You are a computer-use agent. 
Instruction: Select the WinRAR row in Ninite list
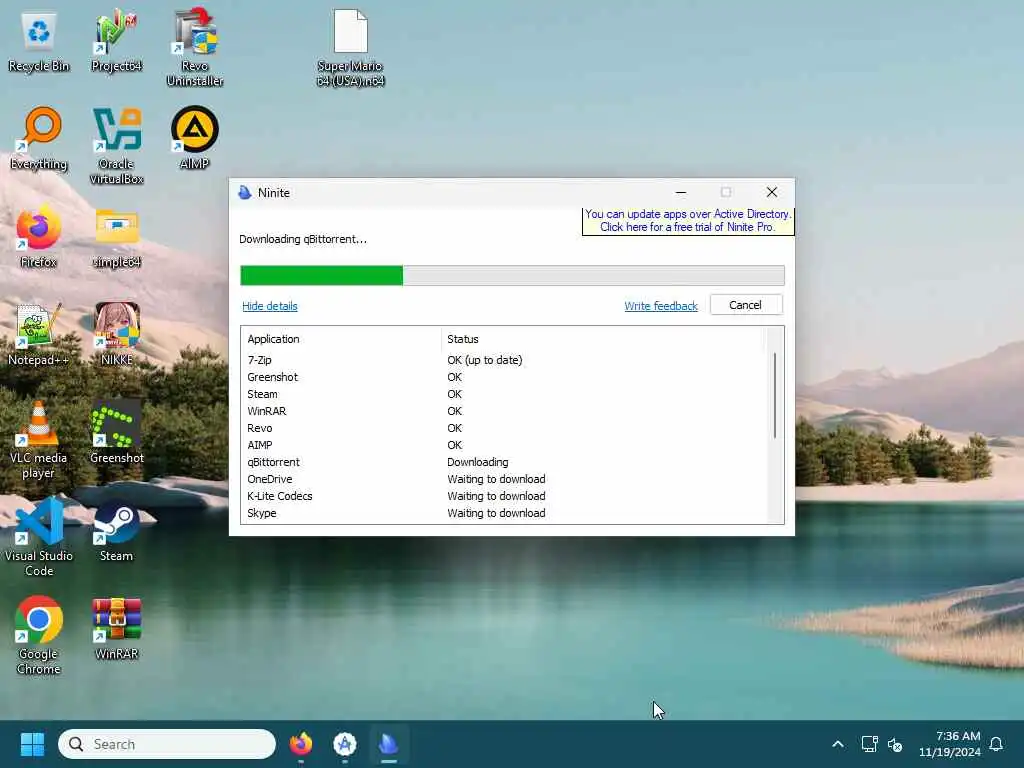[x=502, y=411]
